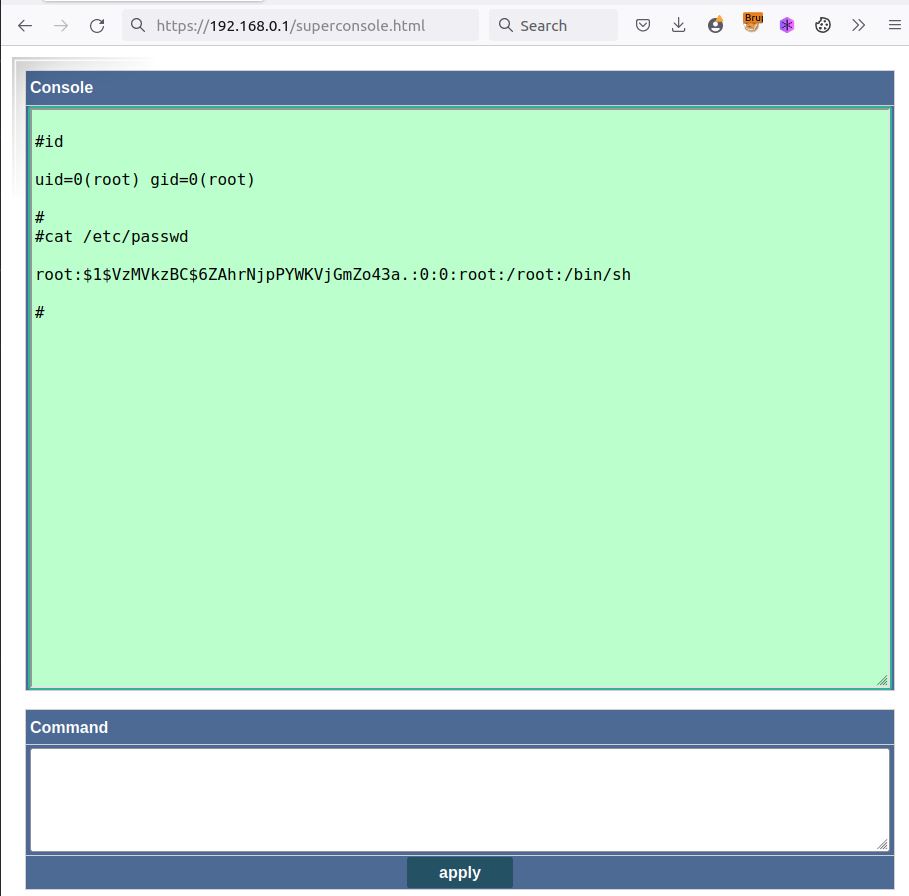Expand the toolbar overflow chevron
Screen dimensions: 909x896
click(858, 26)
